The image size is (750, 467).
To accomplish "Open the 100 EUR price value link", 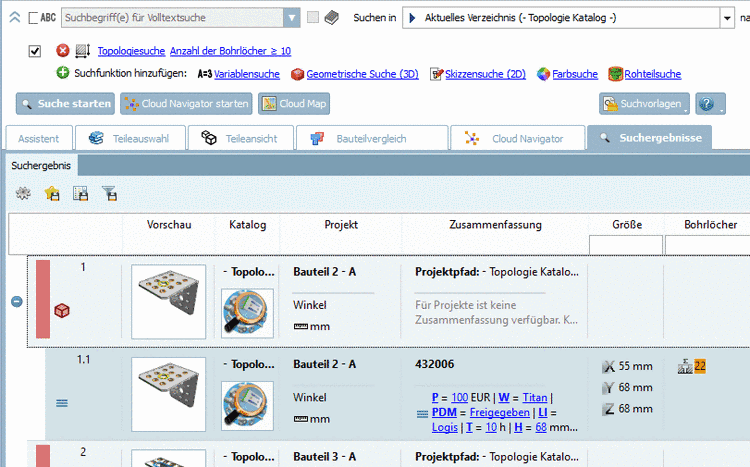I will (459, 398).
